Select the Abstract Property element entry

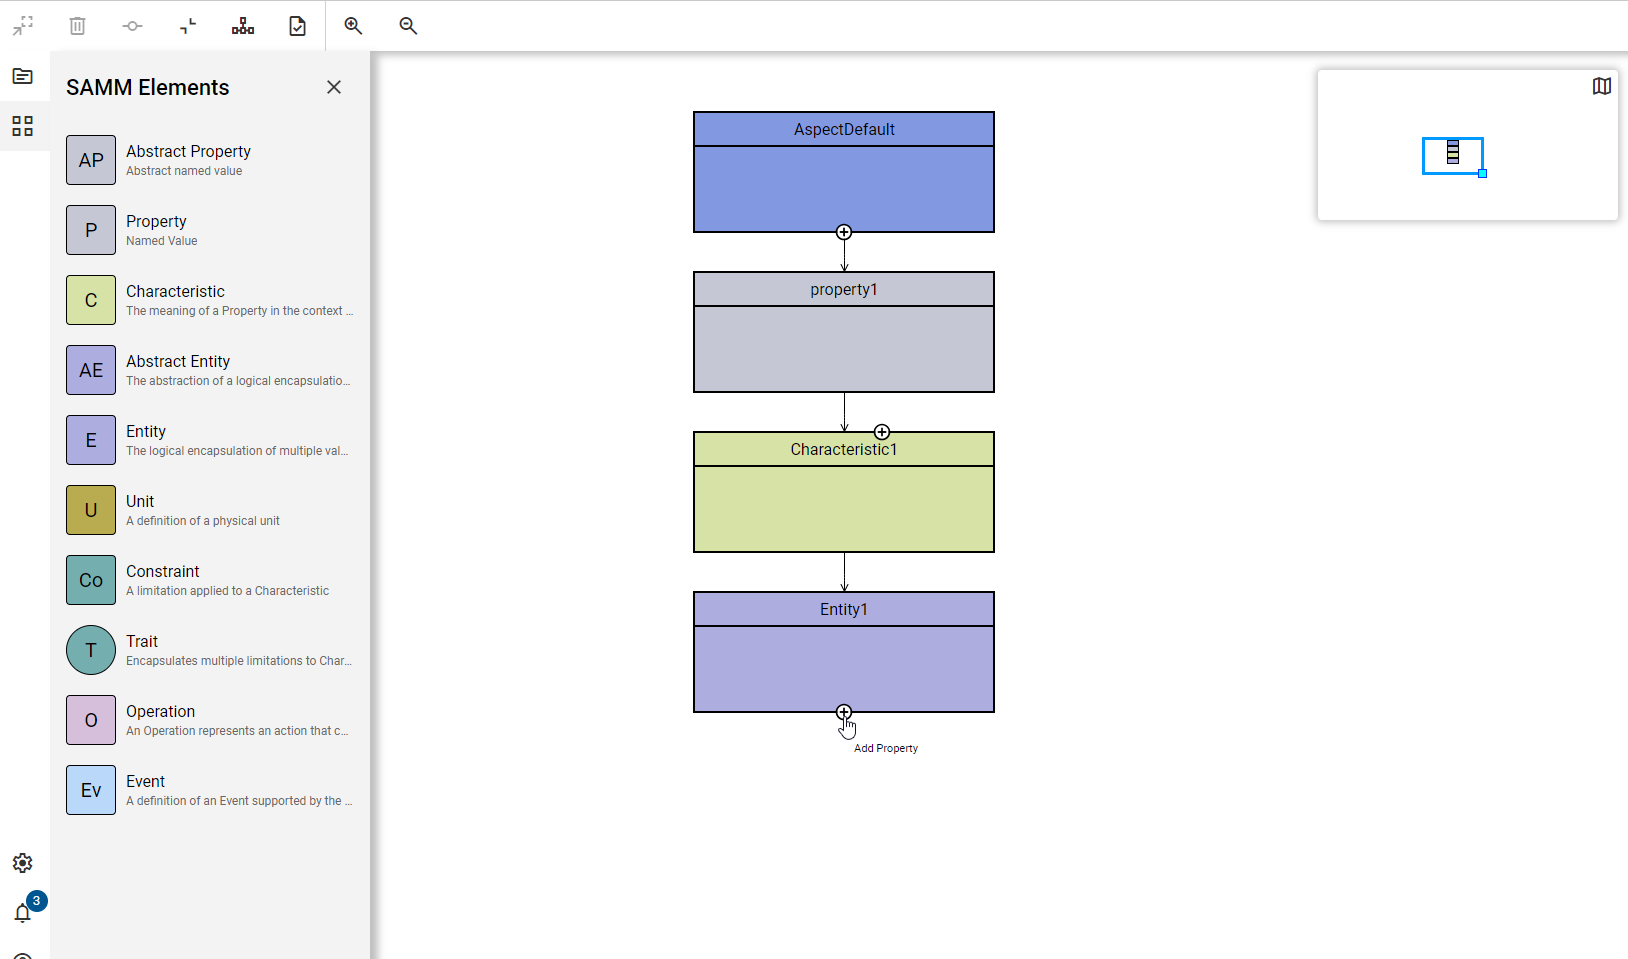coord(210,160)
